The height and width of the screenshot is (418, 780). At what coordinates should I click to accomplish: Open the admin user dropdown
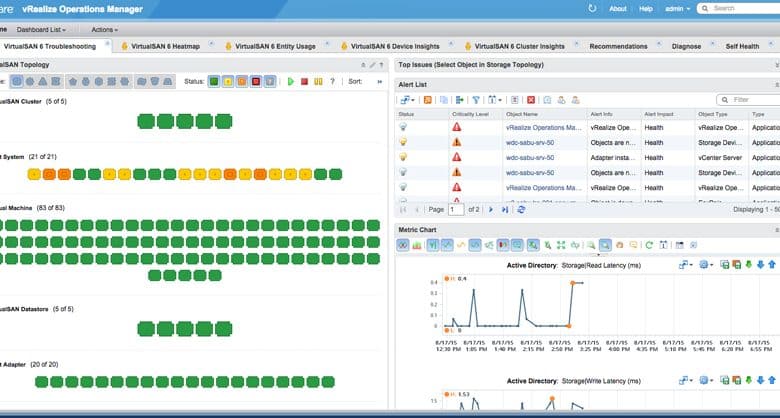point(678,8)
